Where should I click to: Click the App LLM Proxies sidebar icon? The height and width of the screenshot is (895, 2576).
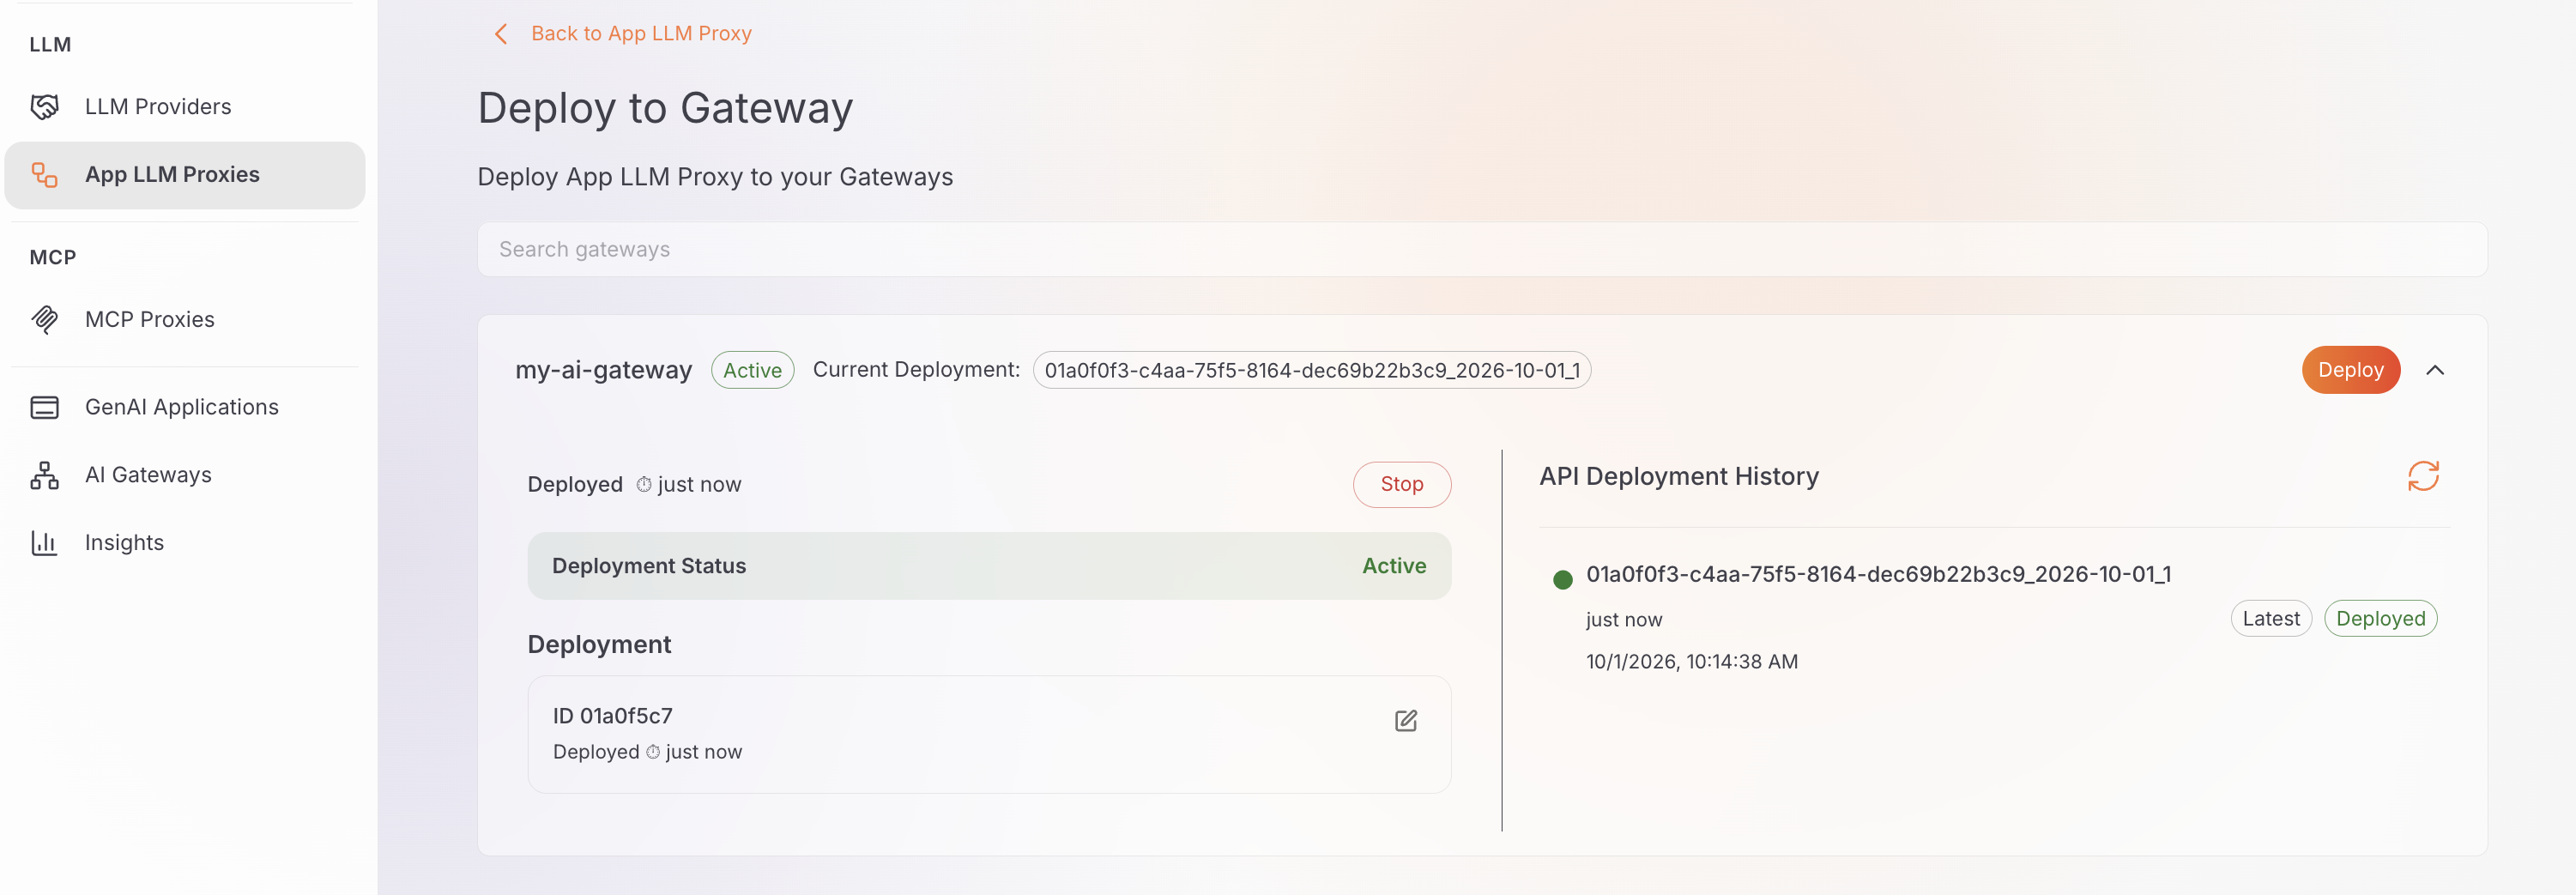[44, 175]
